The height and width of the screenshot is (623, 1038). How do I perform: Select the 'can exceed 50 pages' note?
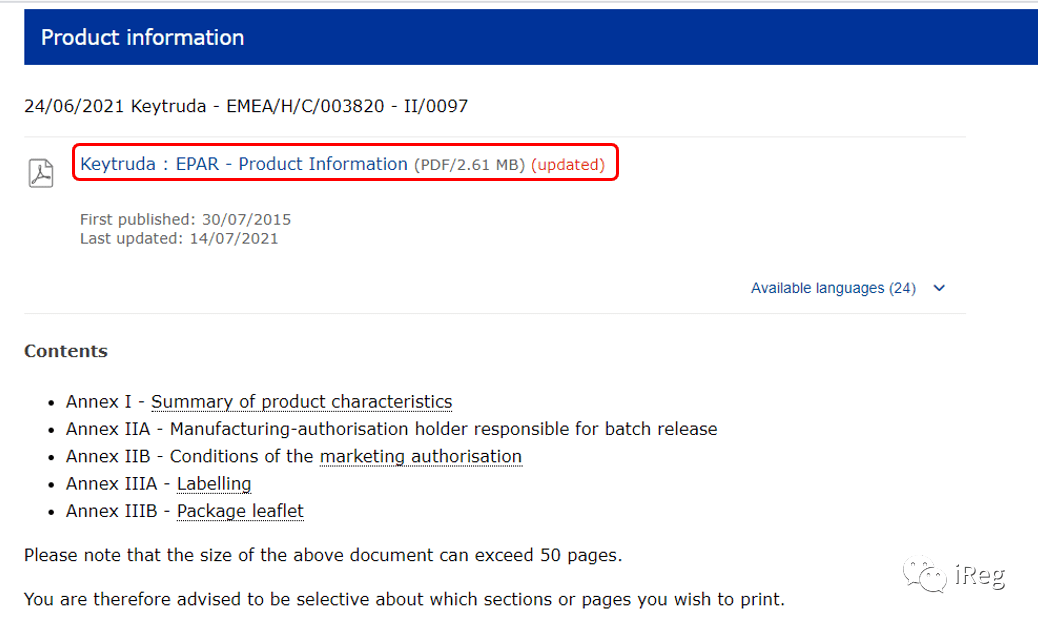(x=323, y=555)
